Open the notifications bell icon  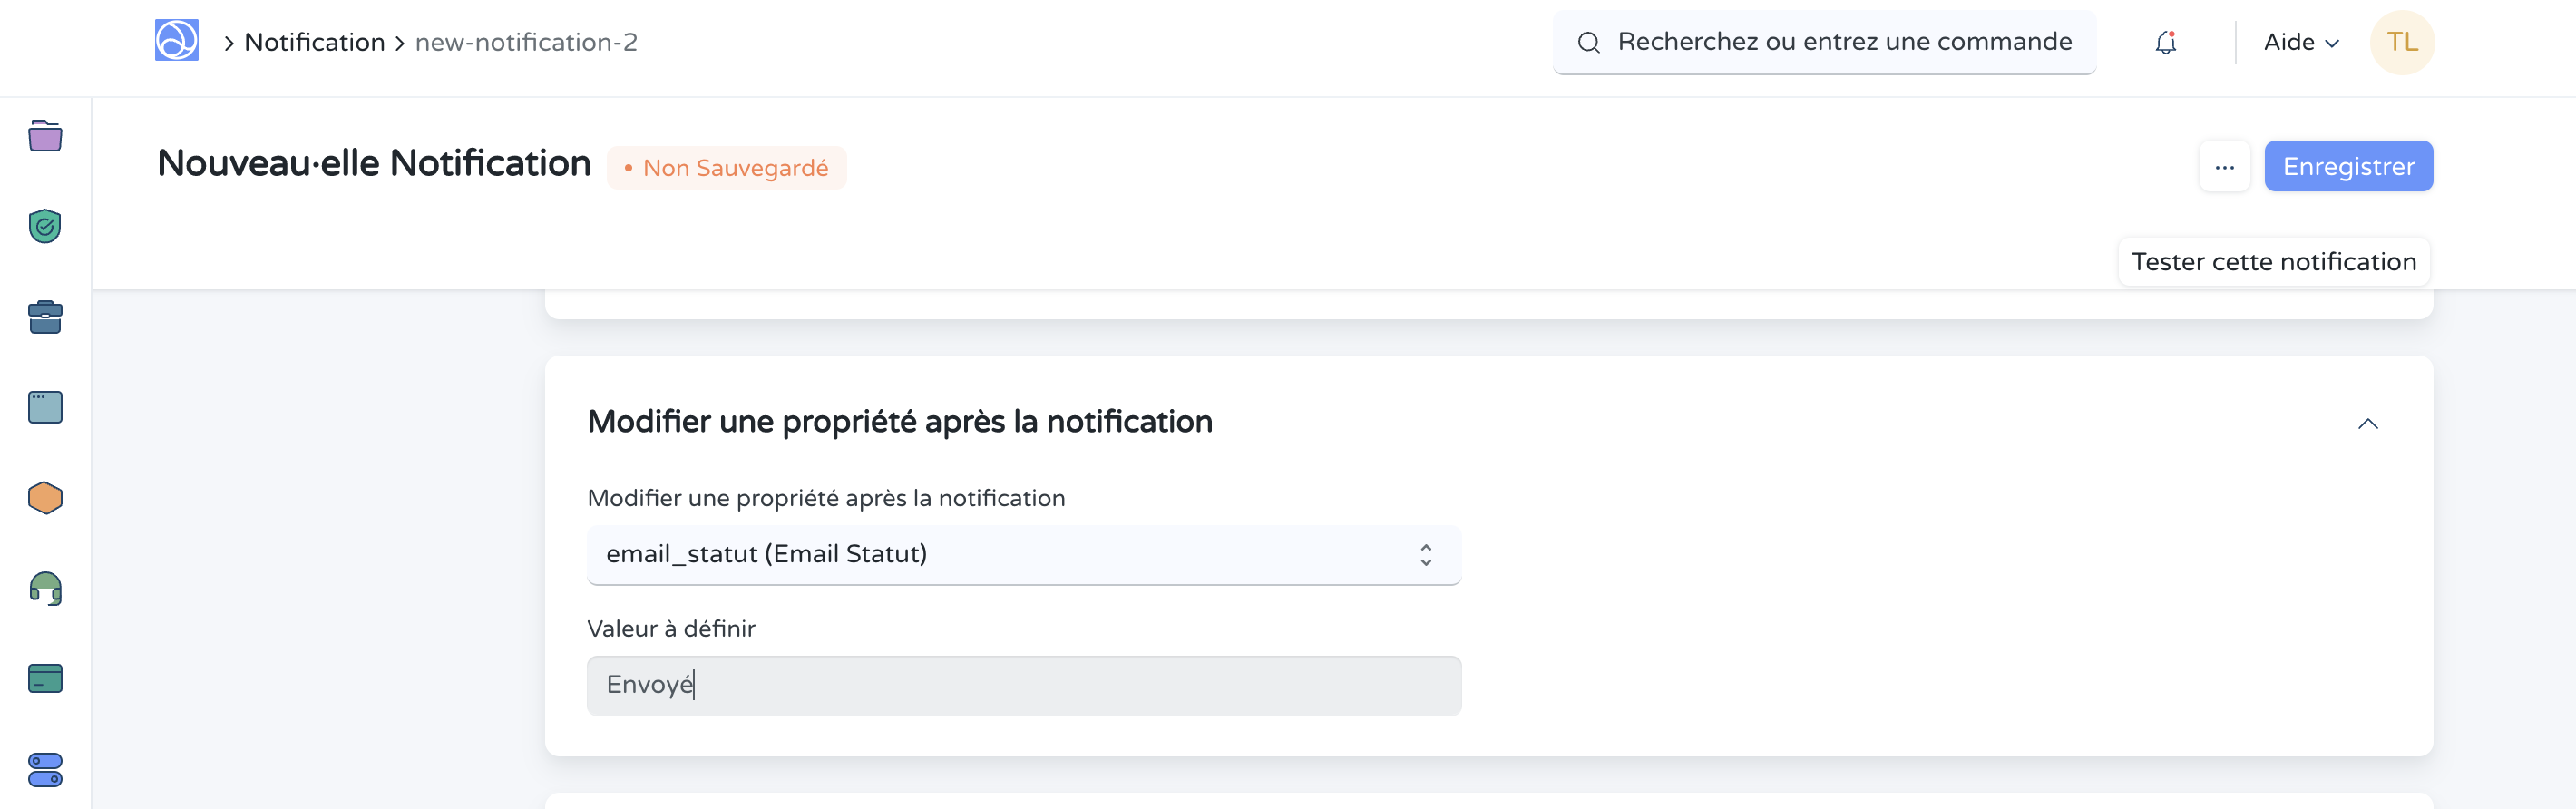click(2165, 42)
